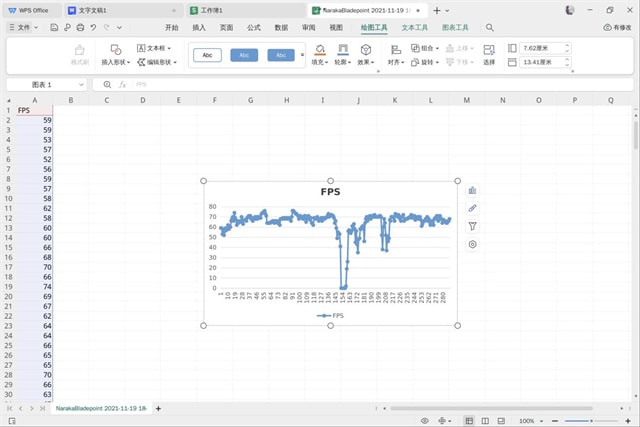Switch to the 插入 ribbon tab
The width and height of the screenshot is (640, 427).
[x=199, y=28]
